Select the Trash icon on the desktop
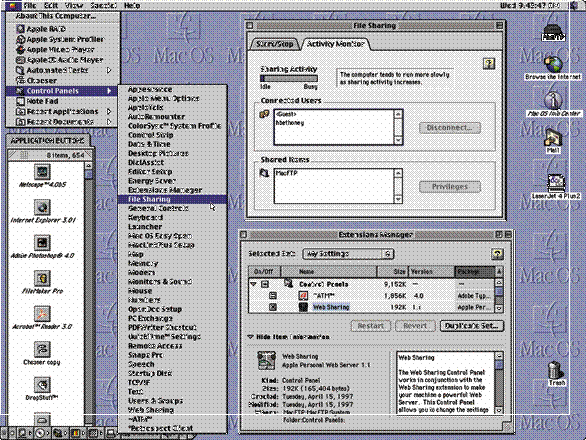Screen dimensions: 586x440 pyautogui.click(x=556, y=370)
